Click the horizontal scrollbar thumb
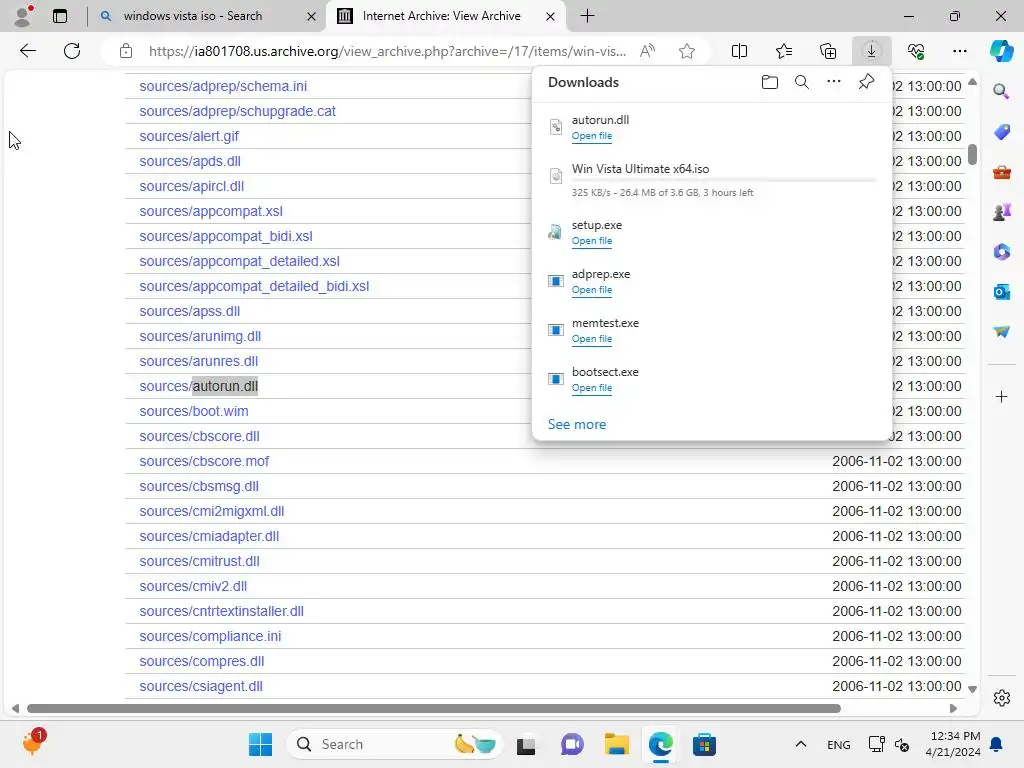The height and width of the screenshot is (768, 1024). point(434,709)
